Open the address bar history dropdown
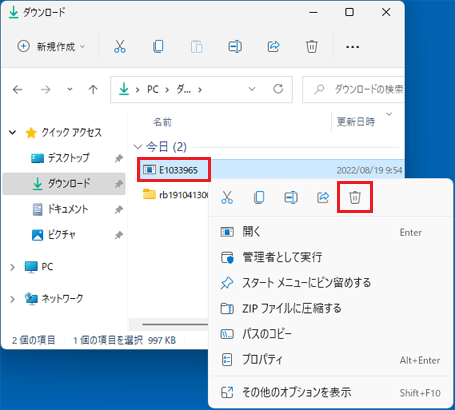 [x=252, y=89]
